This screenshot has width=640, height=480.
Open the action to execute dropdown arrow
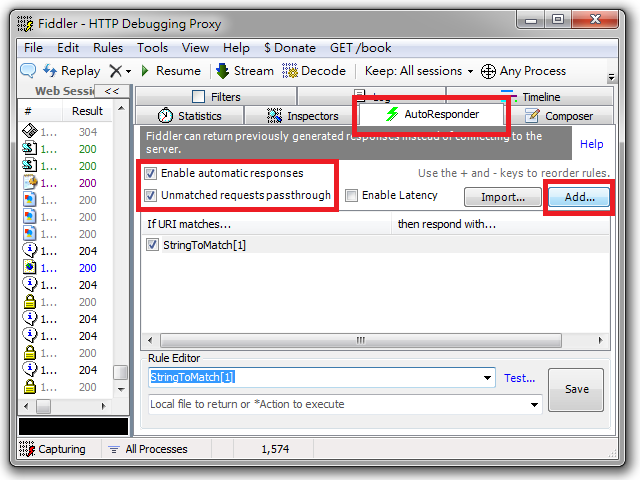[534, 405]
